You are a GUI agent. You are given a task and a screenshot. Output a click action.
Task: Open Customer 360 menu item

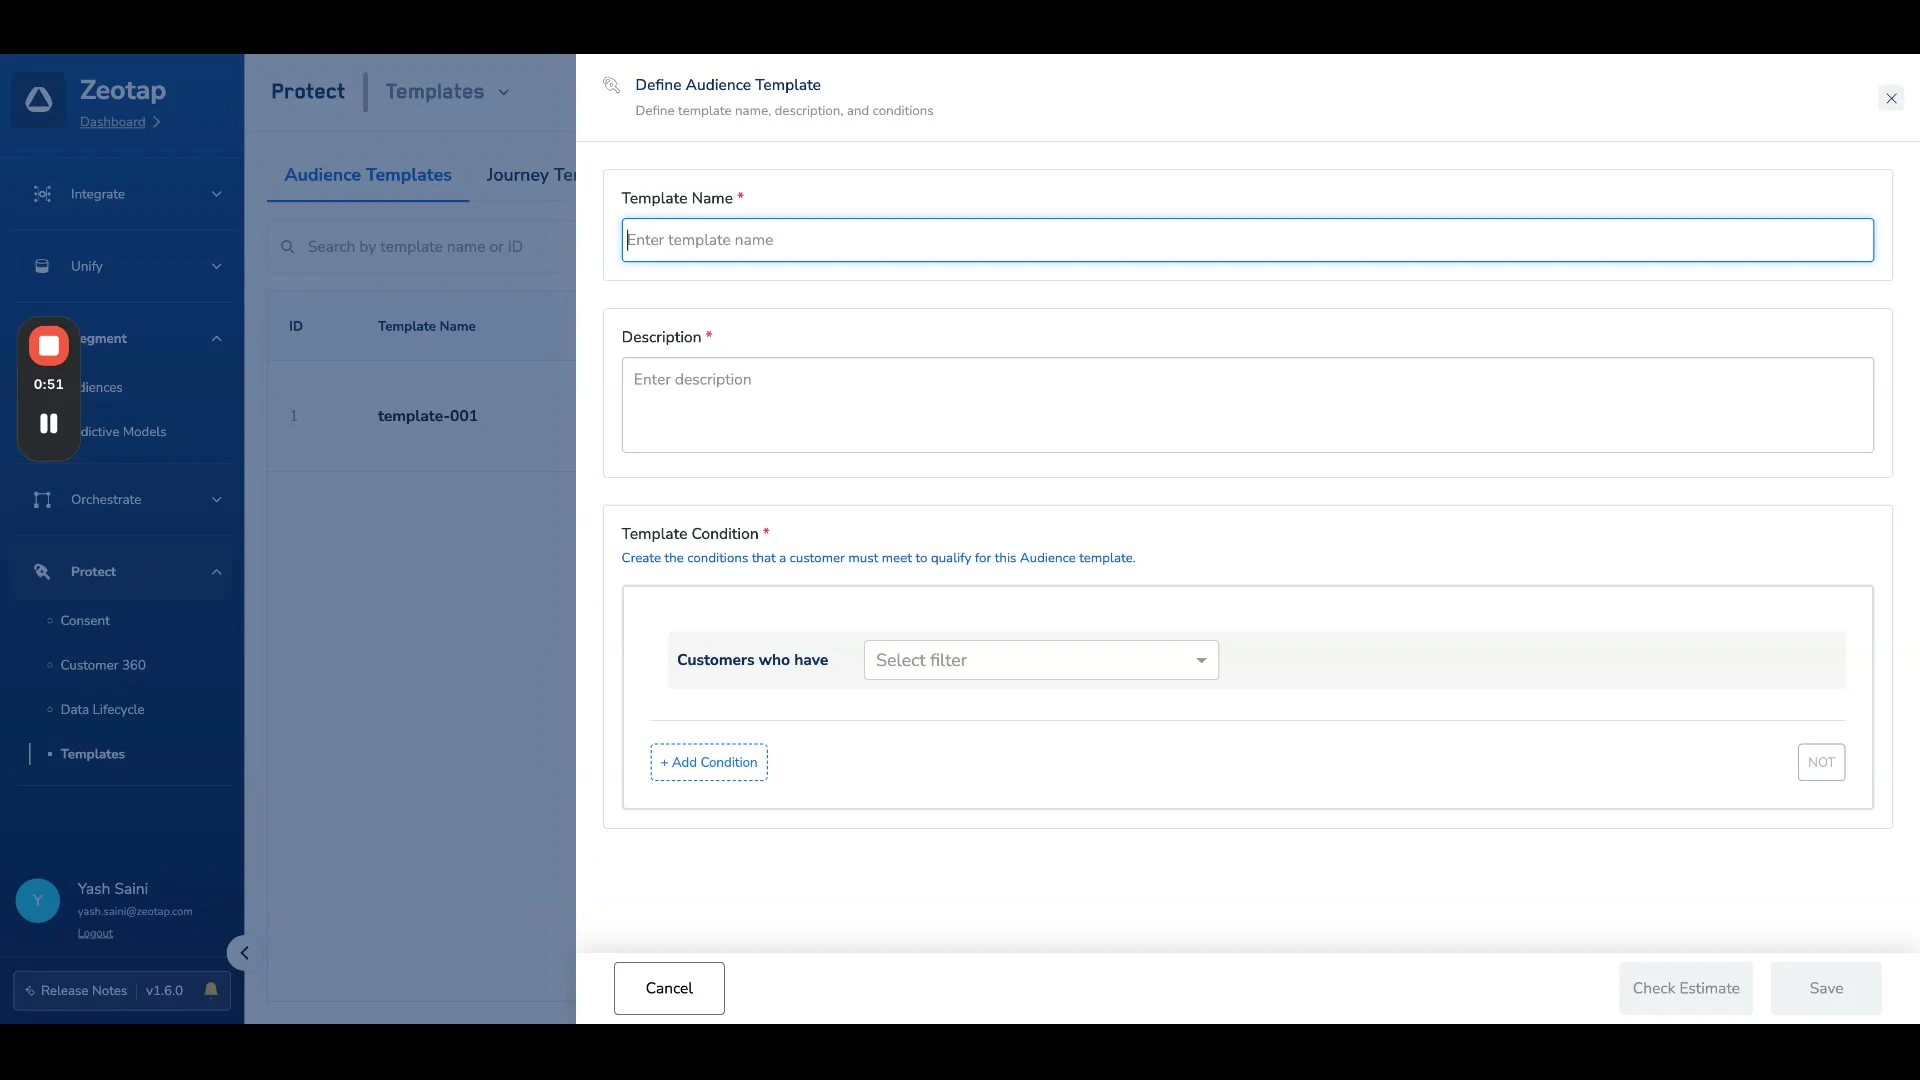[x=102, y=665]
